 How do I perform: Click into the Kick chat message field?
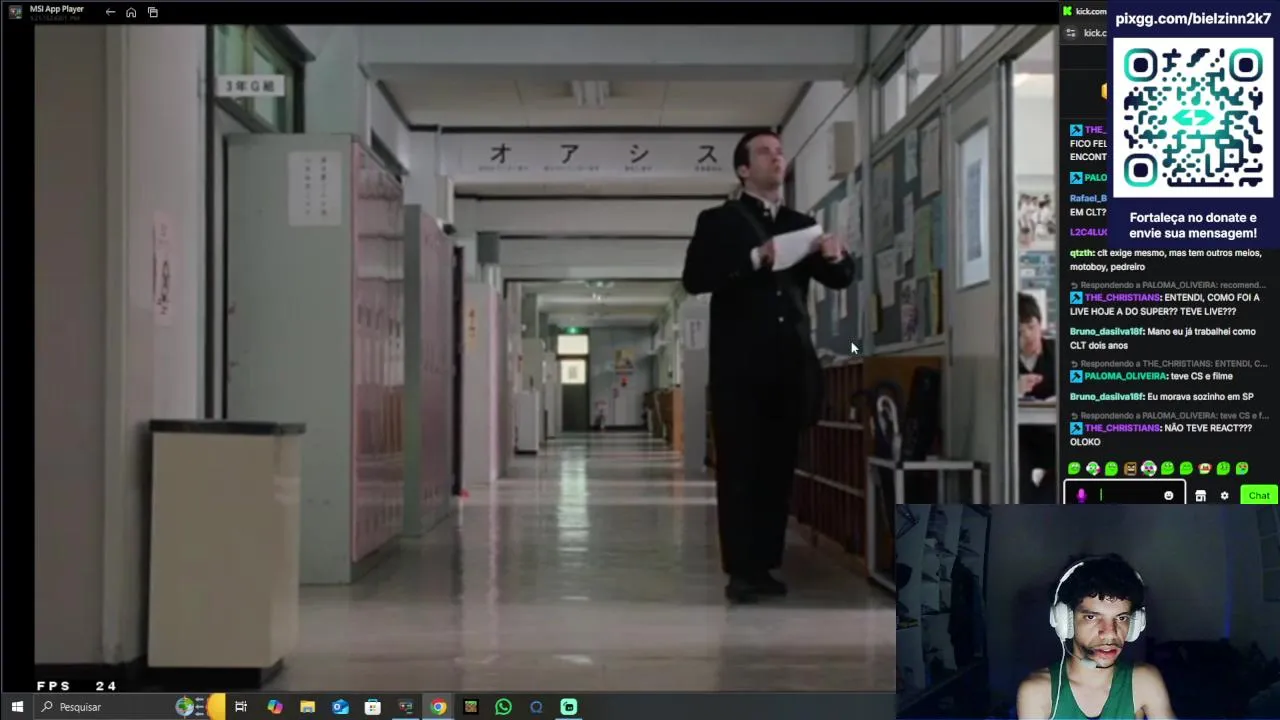point(1126,495)
